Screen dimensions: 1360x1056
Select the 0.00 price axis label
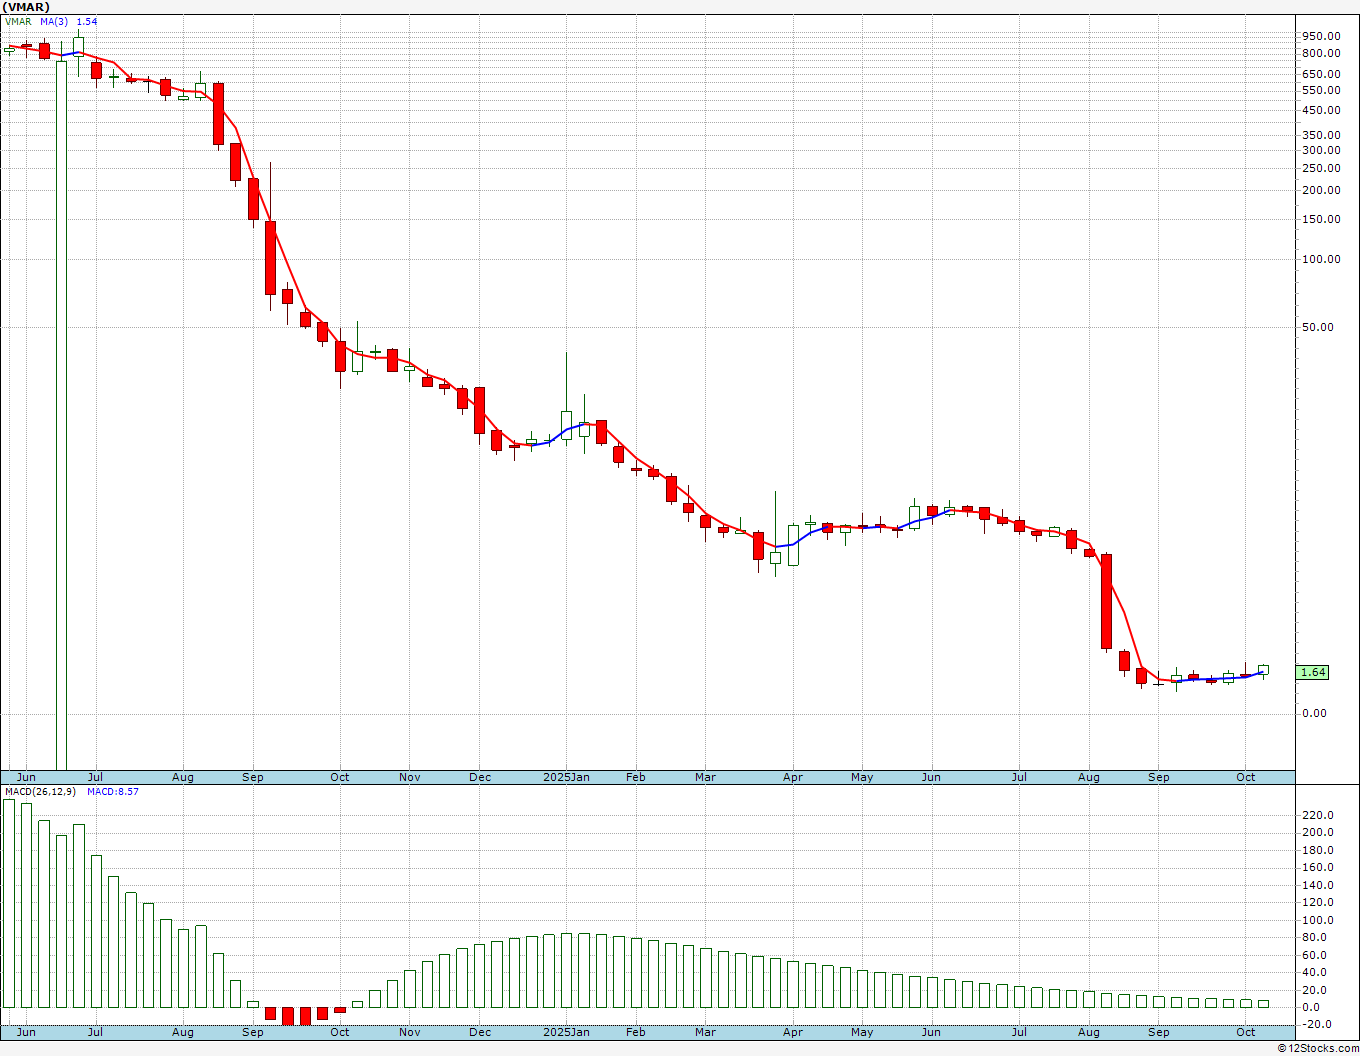pyautogui.click(x=1315, y=713)
